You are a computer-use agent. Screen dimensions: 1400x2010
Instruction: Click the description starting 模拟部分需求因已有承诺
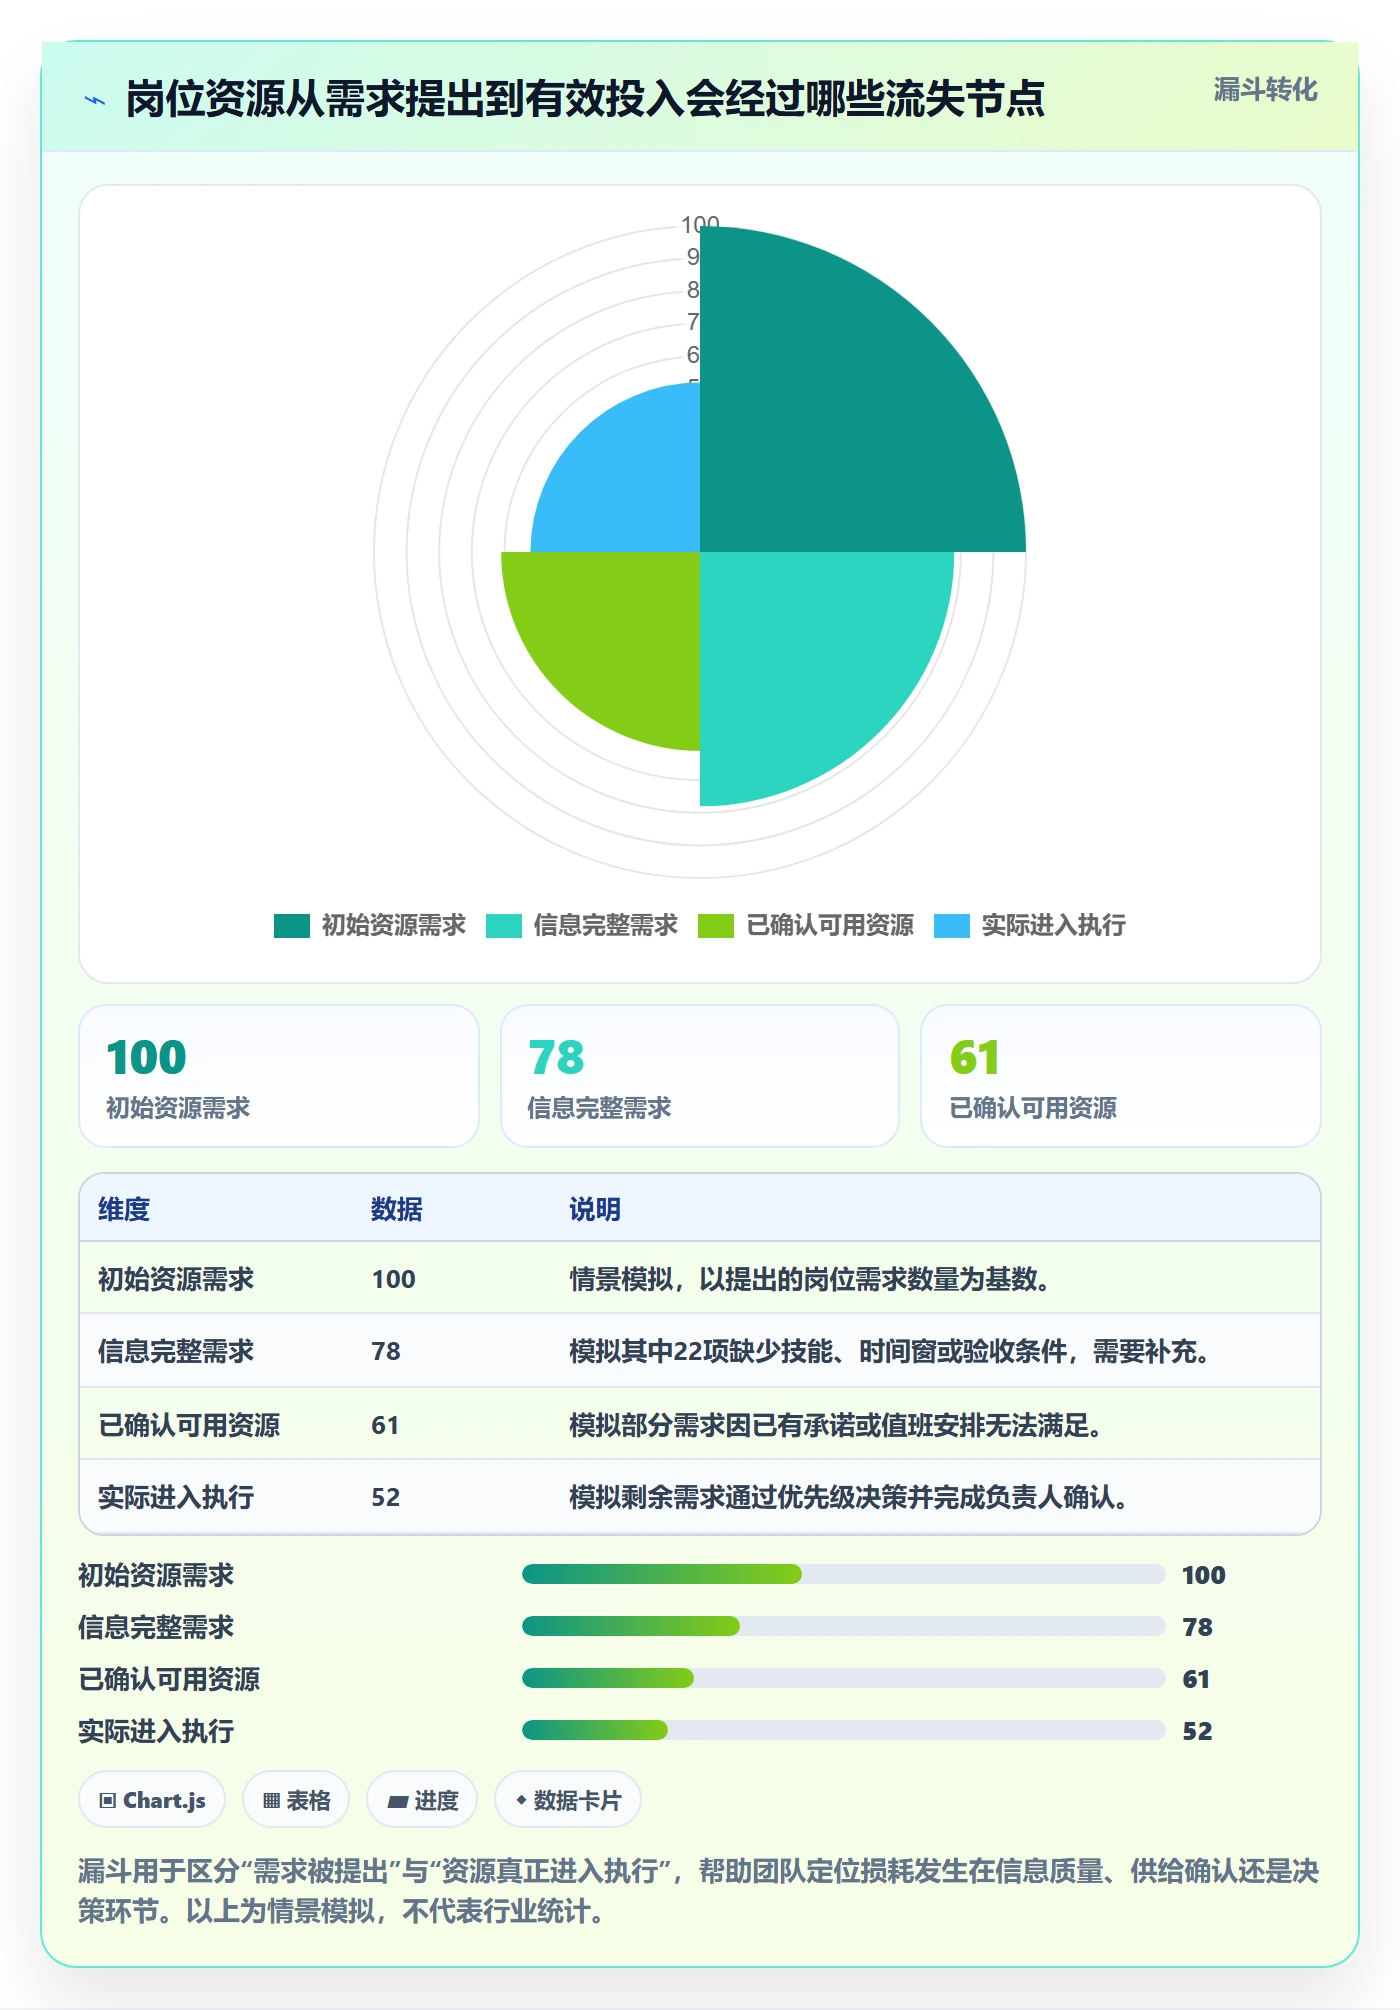pos(838,1425)
